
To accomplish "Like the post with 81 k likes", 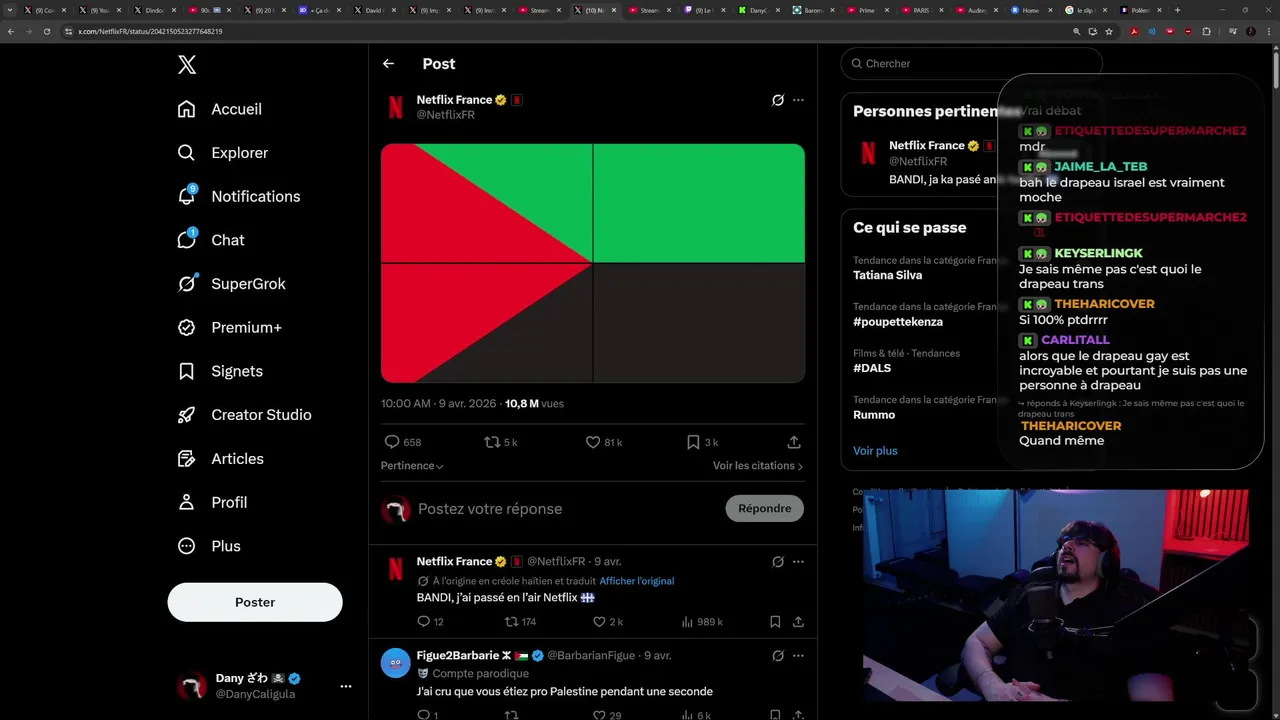I will [x=592, y=442].
